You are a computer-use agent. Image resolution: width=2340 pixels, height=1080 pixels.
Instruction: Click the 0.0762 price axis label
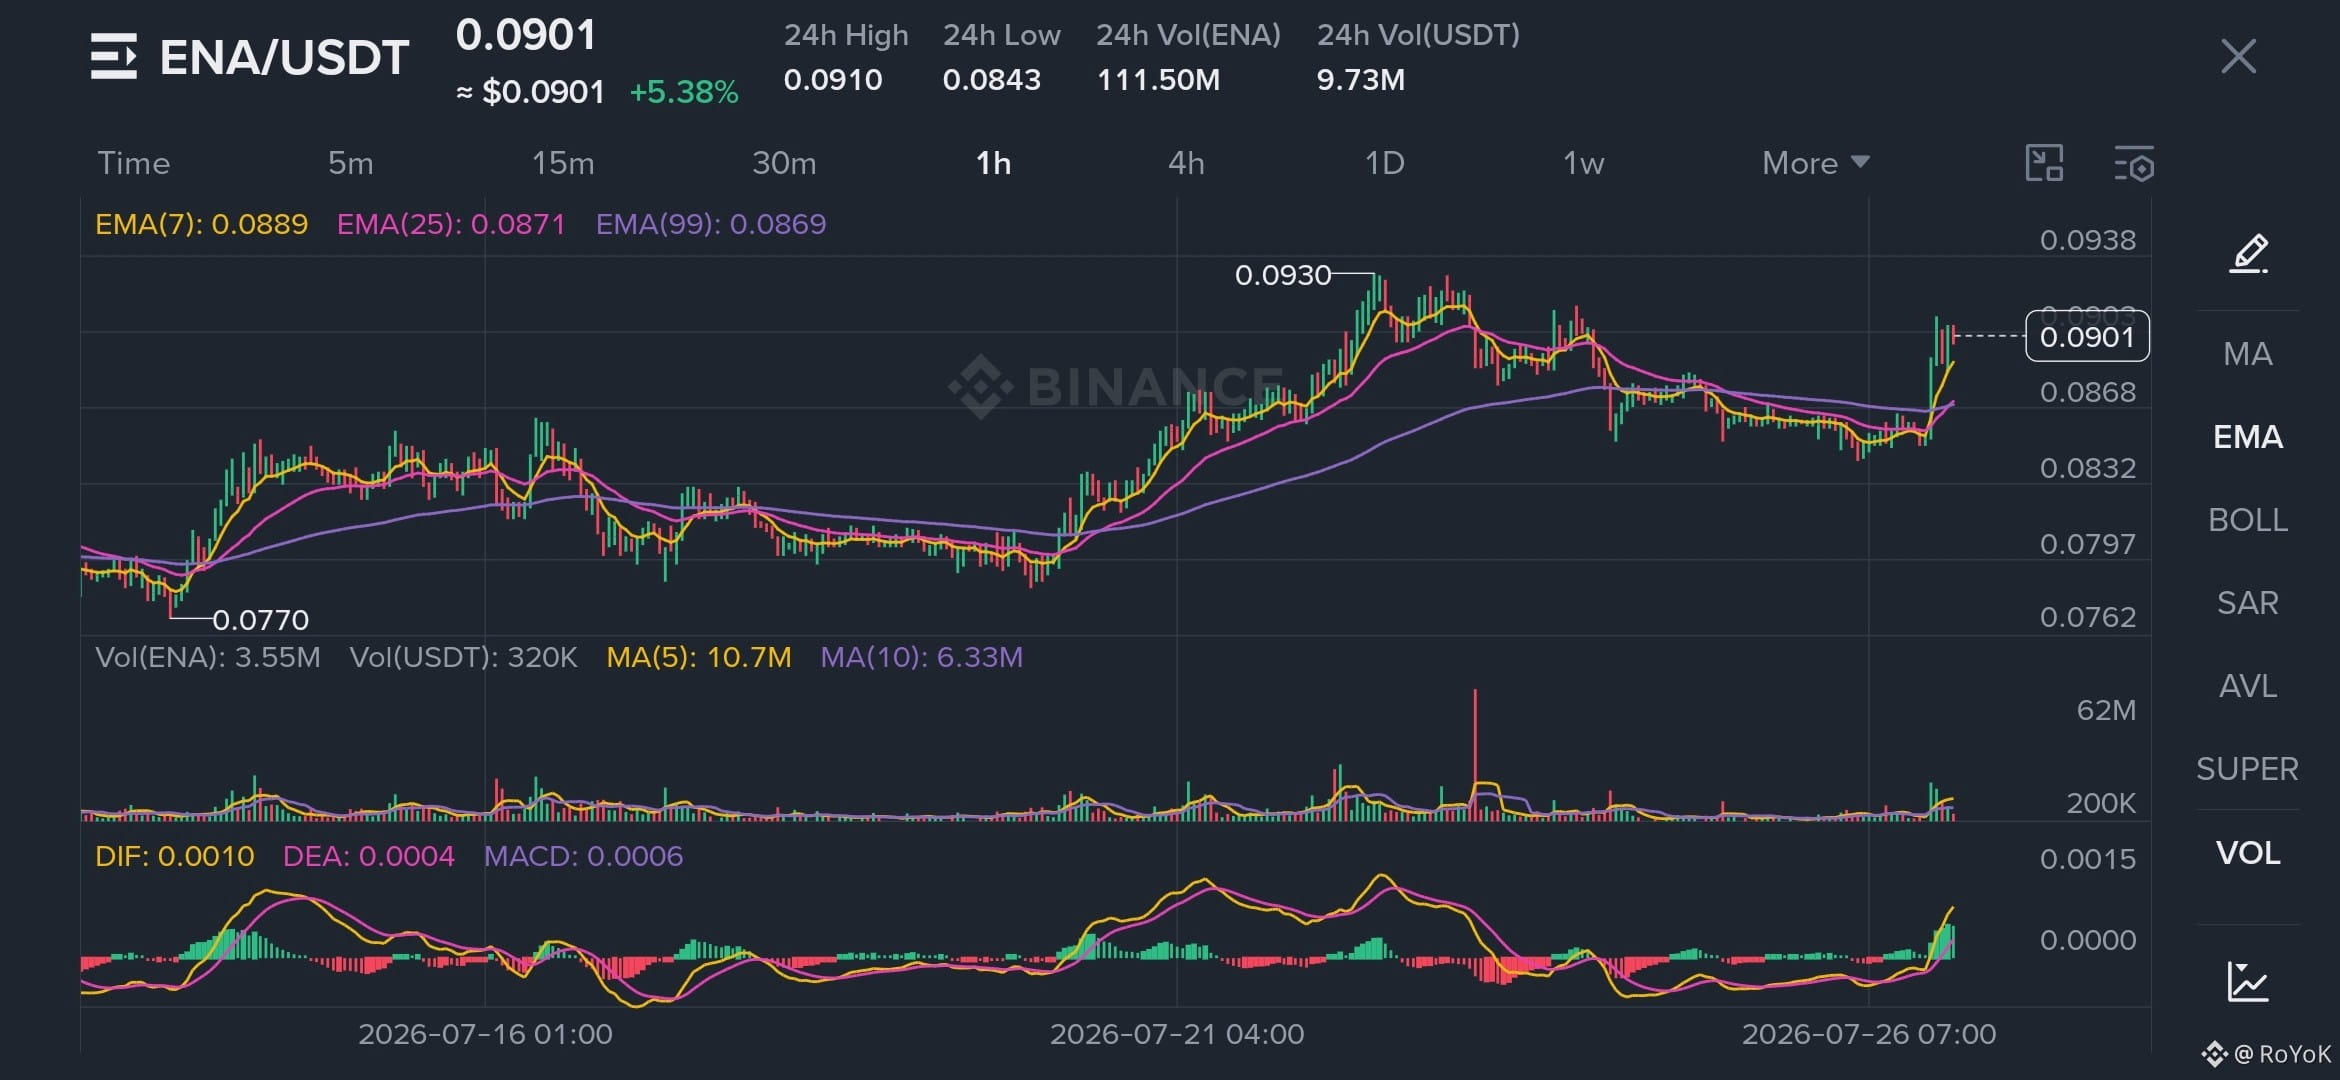[2088, 617]
